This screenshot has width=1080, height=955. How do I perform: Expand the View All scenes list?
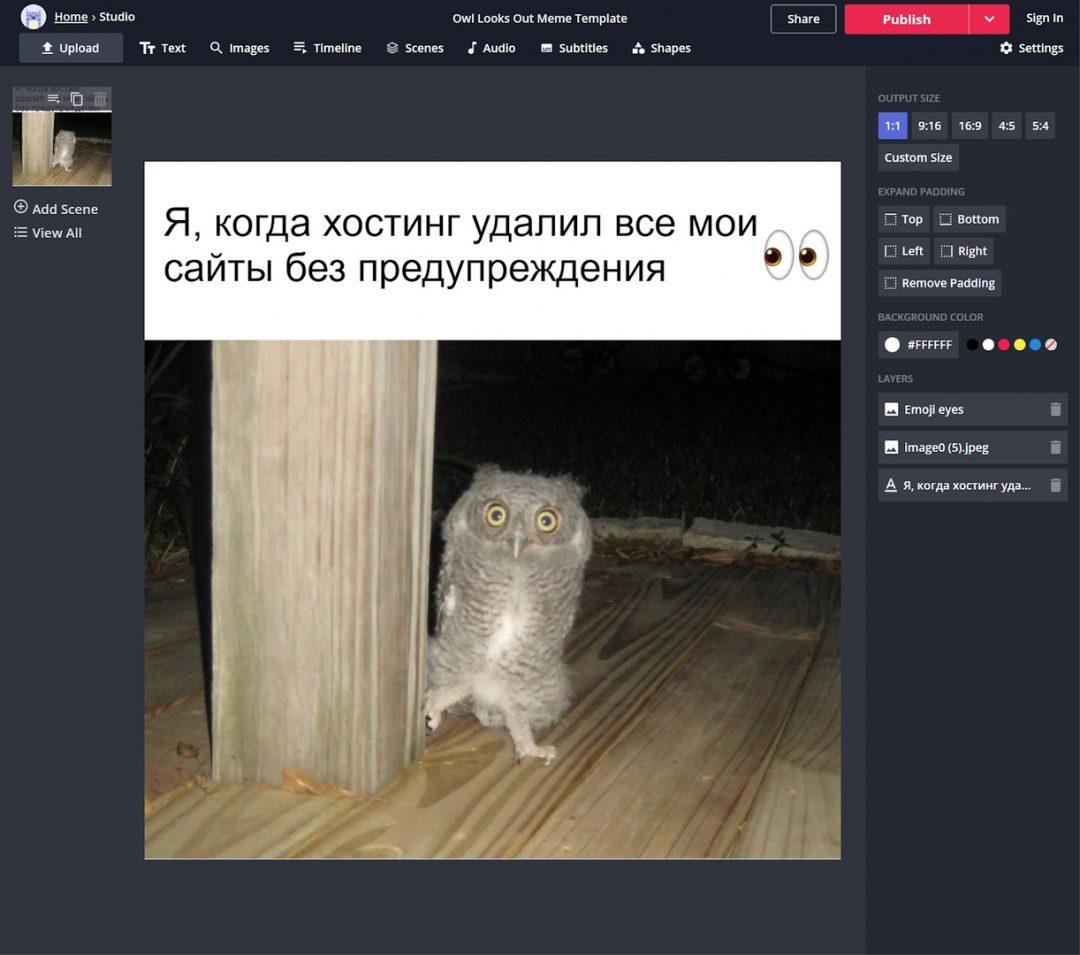click(48, 232)
